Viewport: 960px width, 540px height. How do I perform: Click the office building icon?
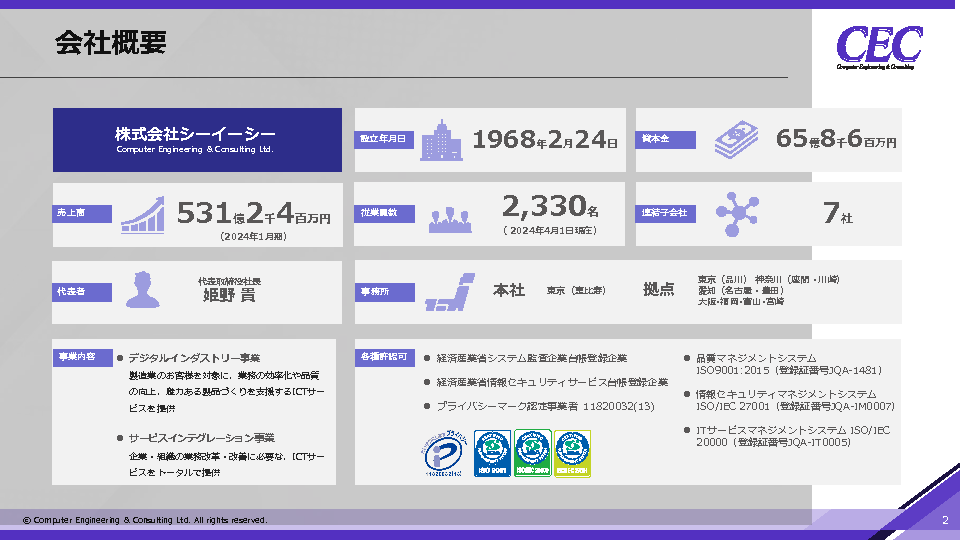coord(440,140)
